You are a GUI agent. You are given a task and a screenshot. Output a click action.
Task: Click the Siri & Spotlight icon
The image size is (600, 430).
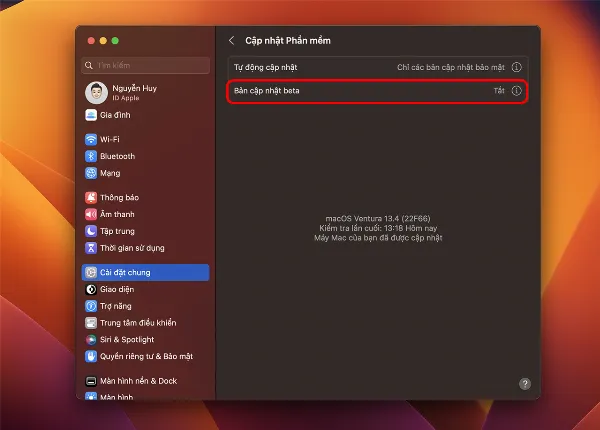pyautogui.click(x=91, y=340)
